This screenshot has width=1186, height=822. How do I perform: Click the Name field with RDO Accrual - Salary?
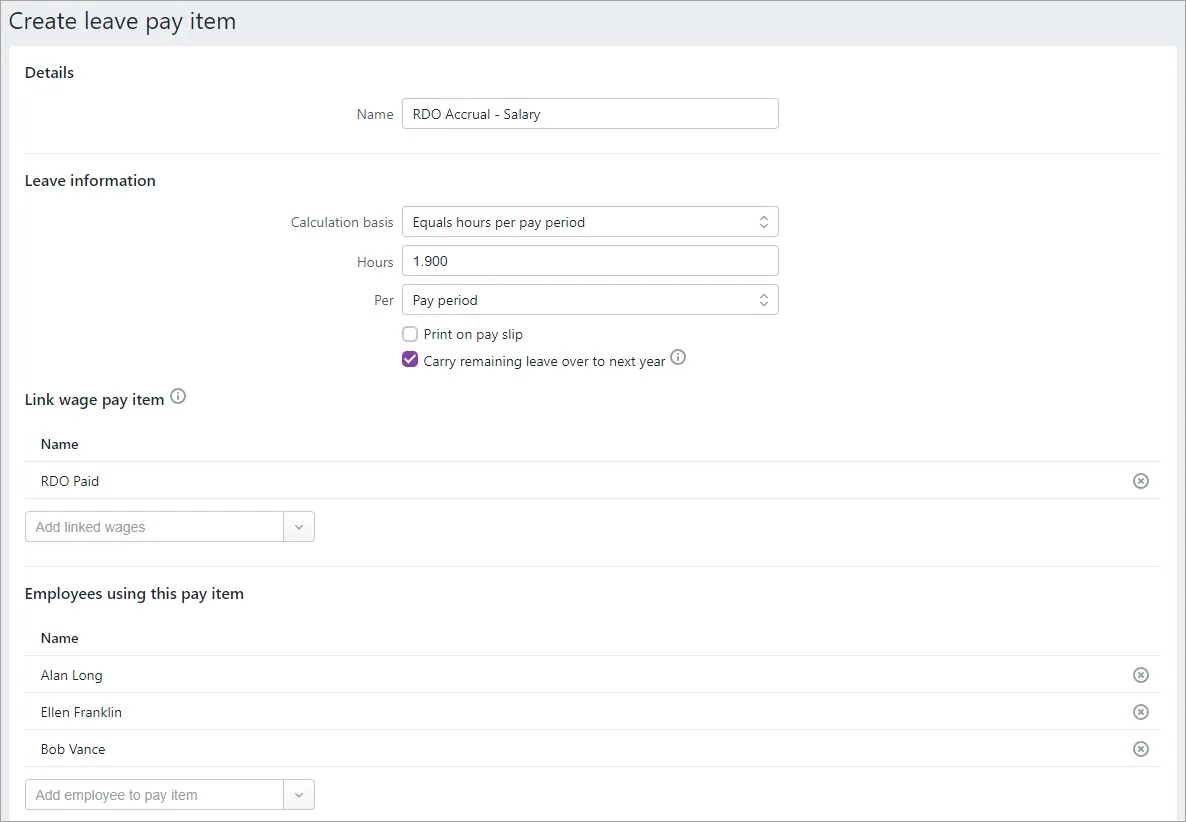pyautogui.click(x=590, y=113)
